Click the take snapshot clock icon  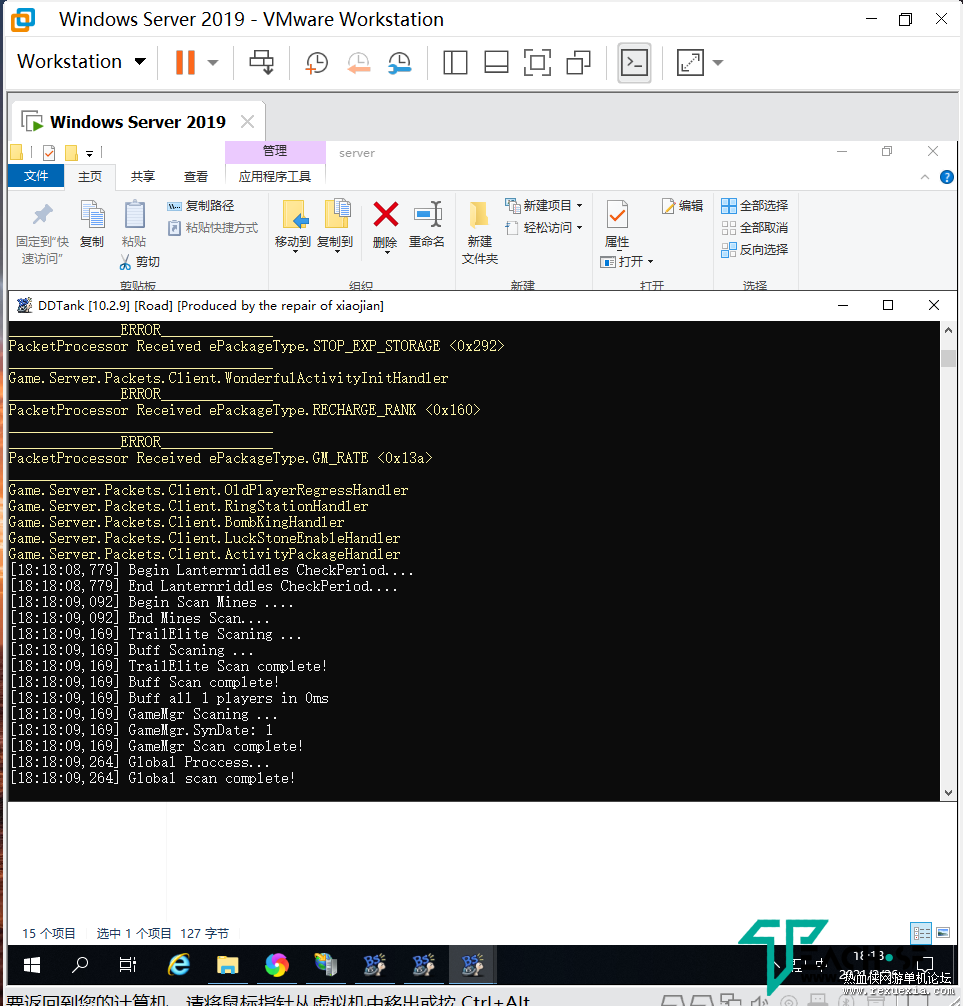(x=315, y=63)
